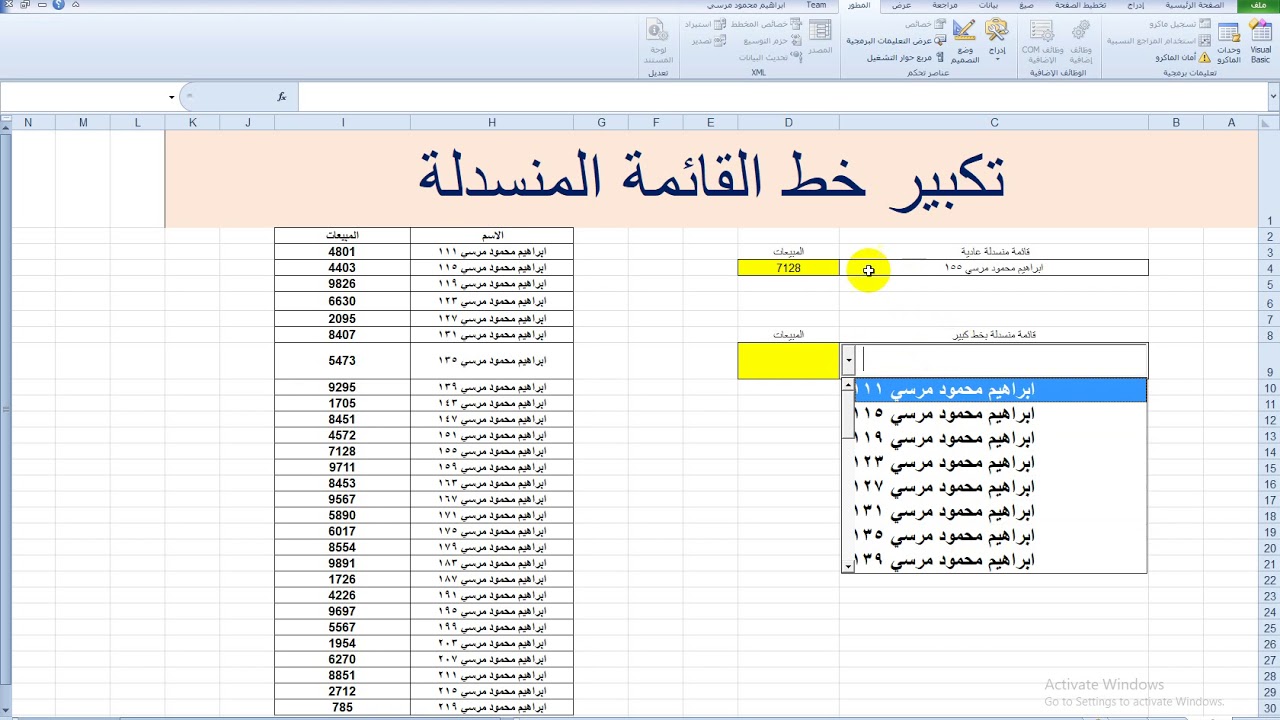Select list item ابراهيم محمود مرسي ١١٩
This screenshot has width=1280, height=720.
point(1000,438)
